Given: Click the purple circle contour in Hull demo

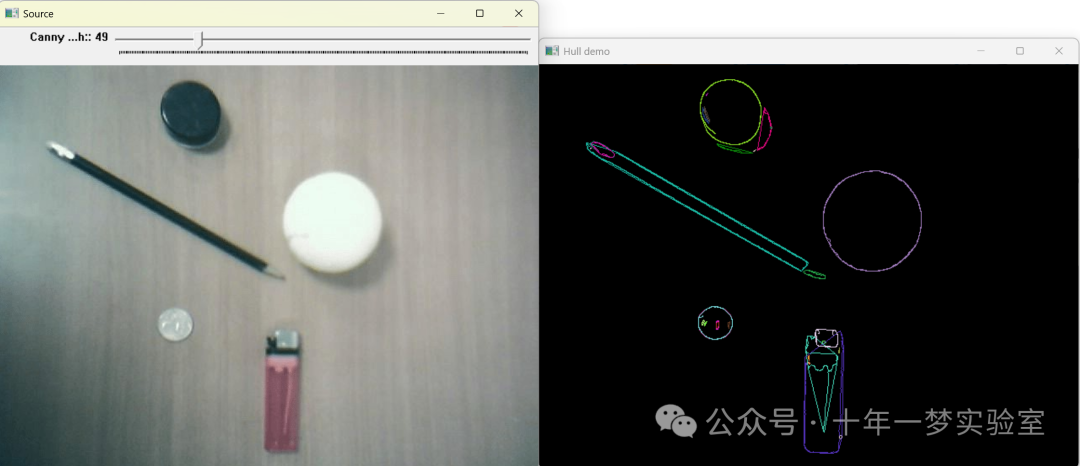Looking at the screenshot, I should click(x=872, y=221).
